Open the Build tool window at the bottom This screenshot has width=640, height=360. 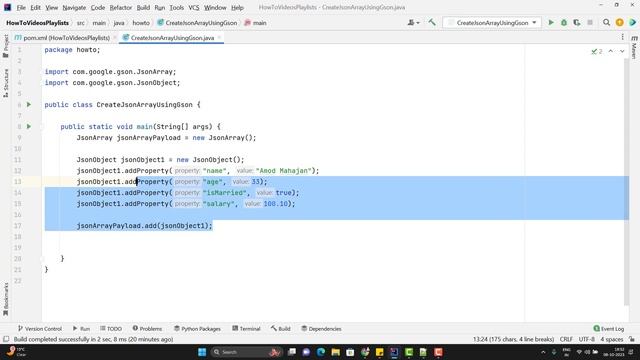tap(280, 329)
